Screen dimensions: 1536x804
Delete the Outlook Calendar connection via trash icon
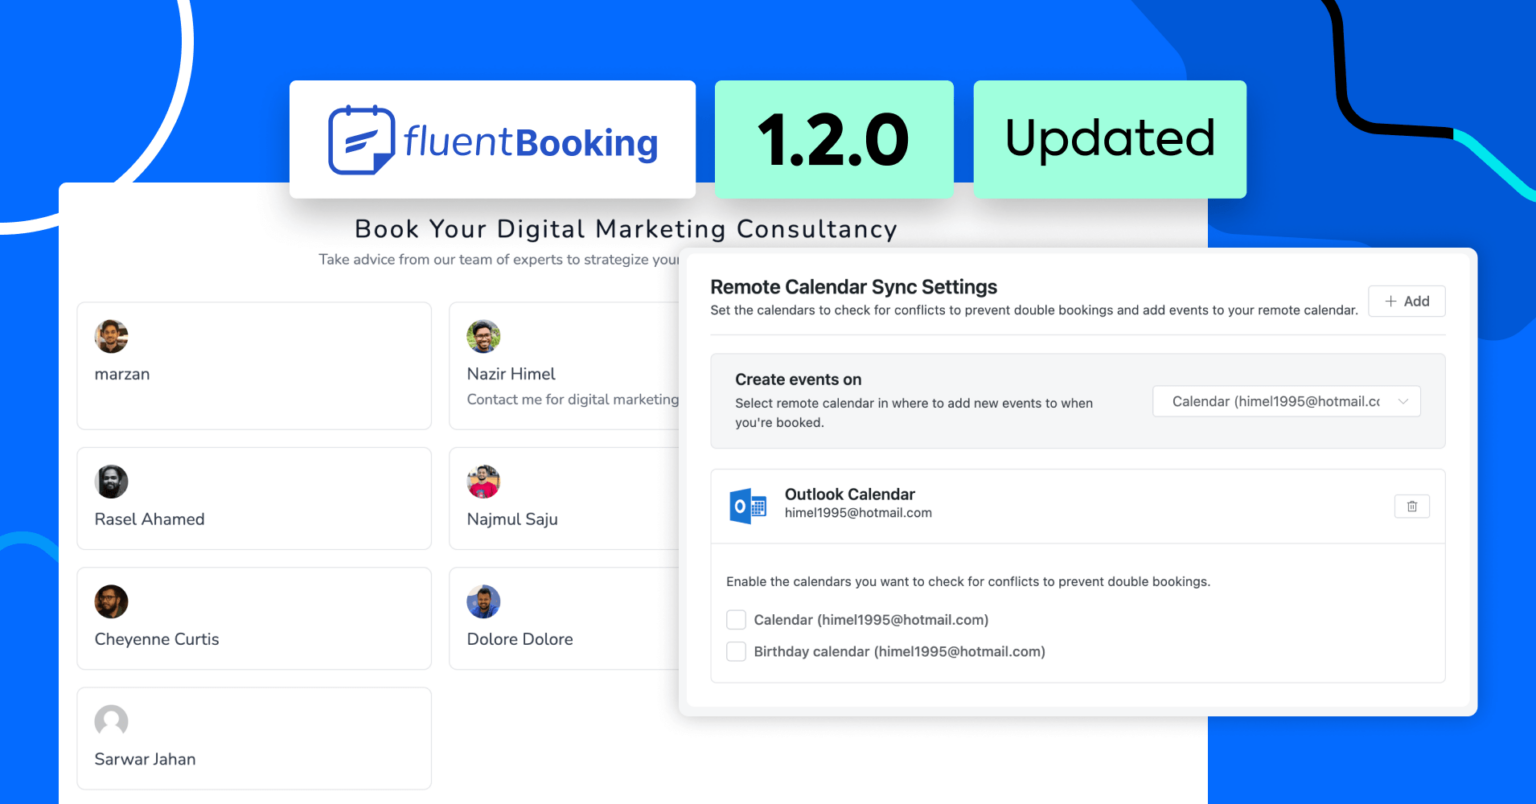(1412, 506)
